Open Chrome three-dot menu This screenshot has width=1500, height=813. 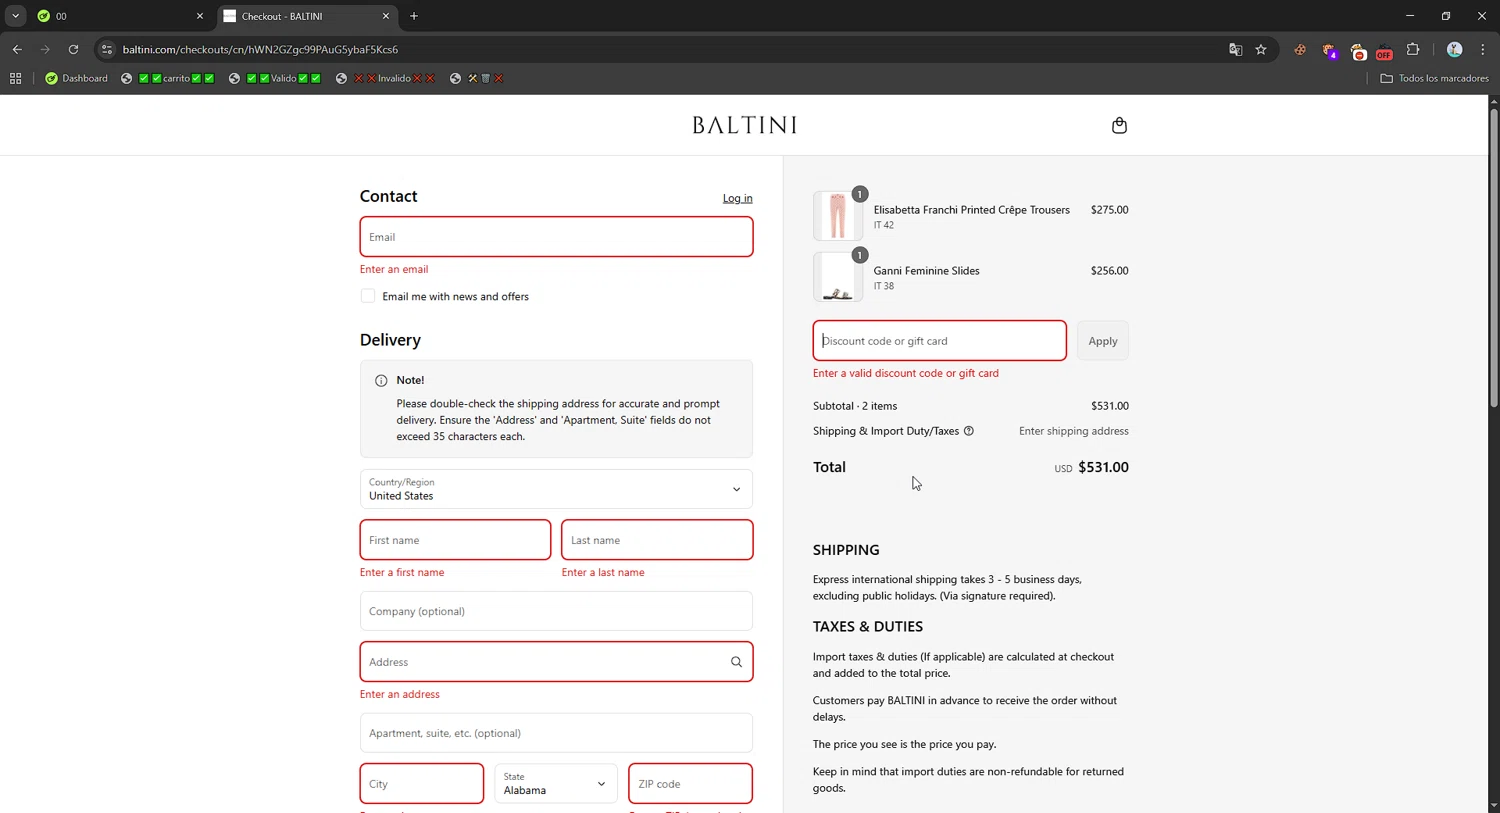tap(1483, 49)
